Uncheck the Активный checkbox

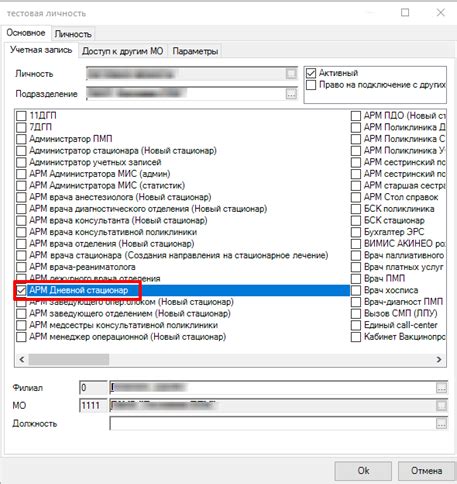[311, 73]
